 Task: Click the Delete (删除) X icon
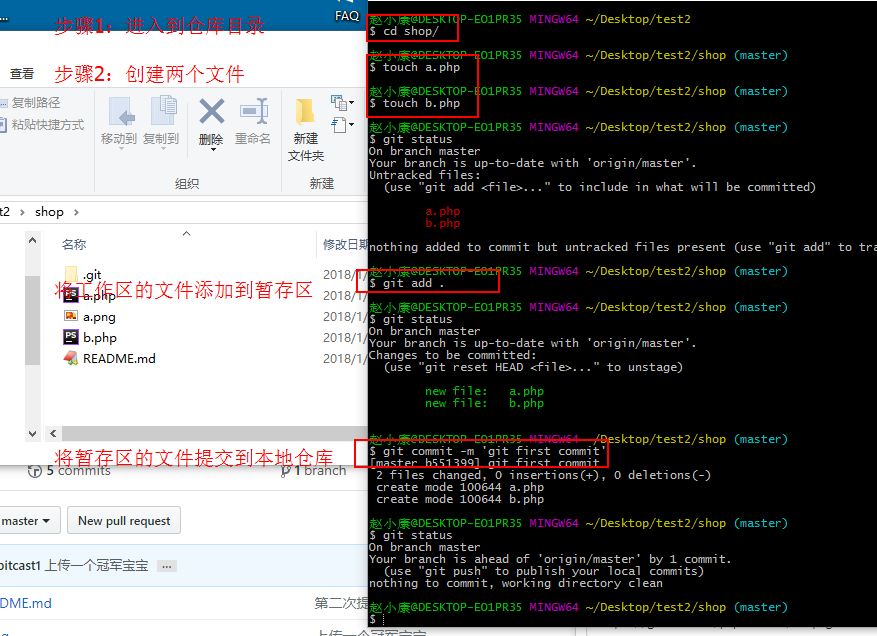tap(211, 111)
